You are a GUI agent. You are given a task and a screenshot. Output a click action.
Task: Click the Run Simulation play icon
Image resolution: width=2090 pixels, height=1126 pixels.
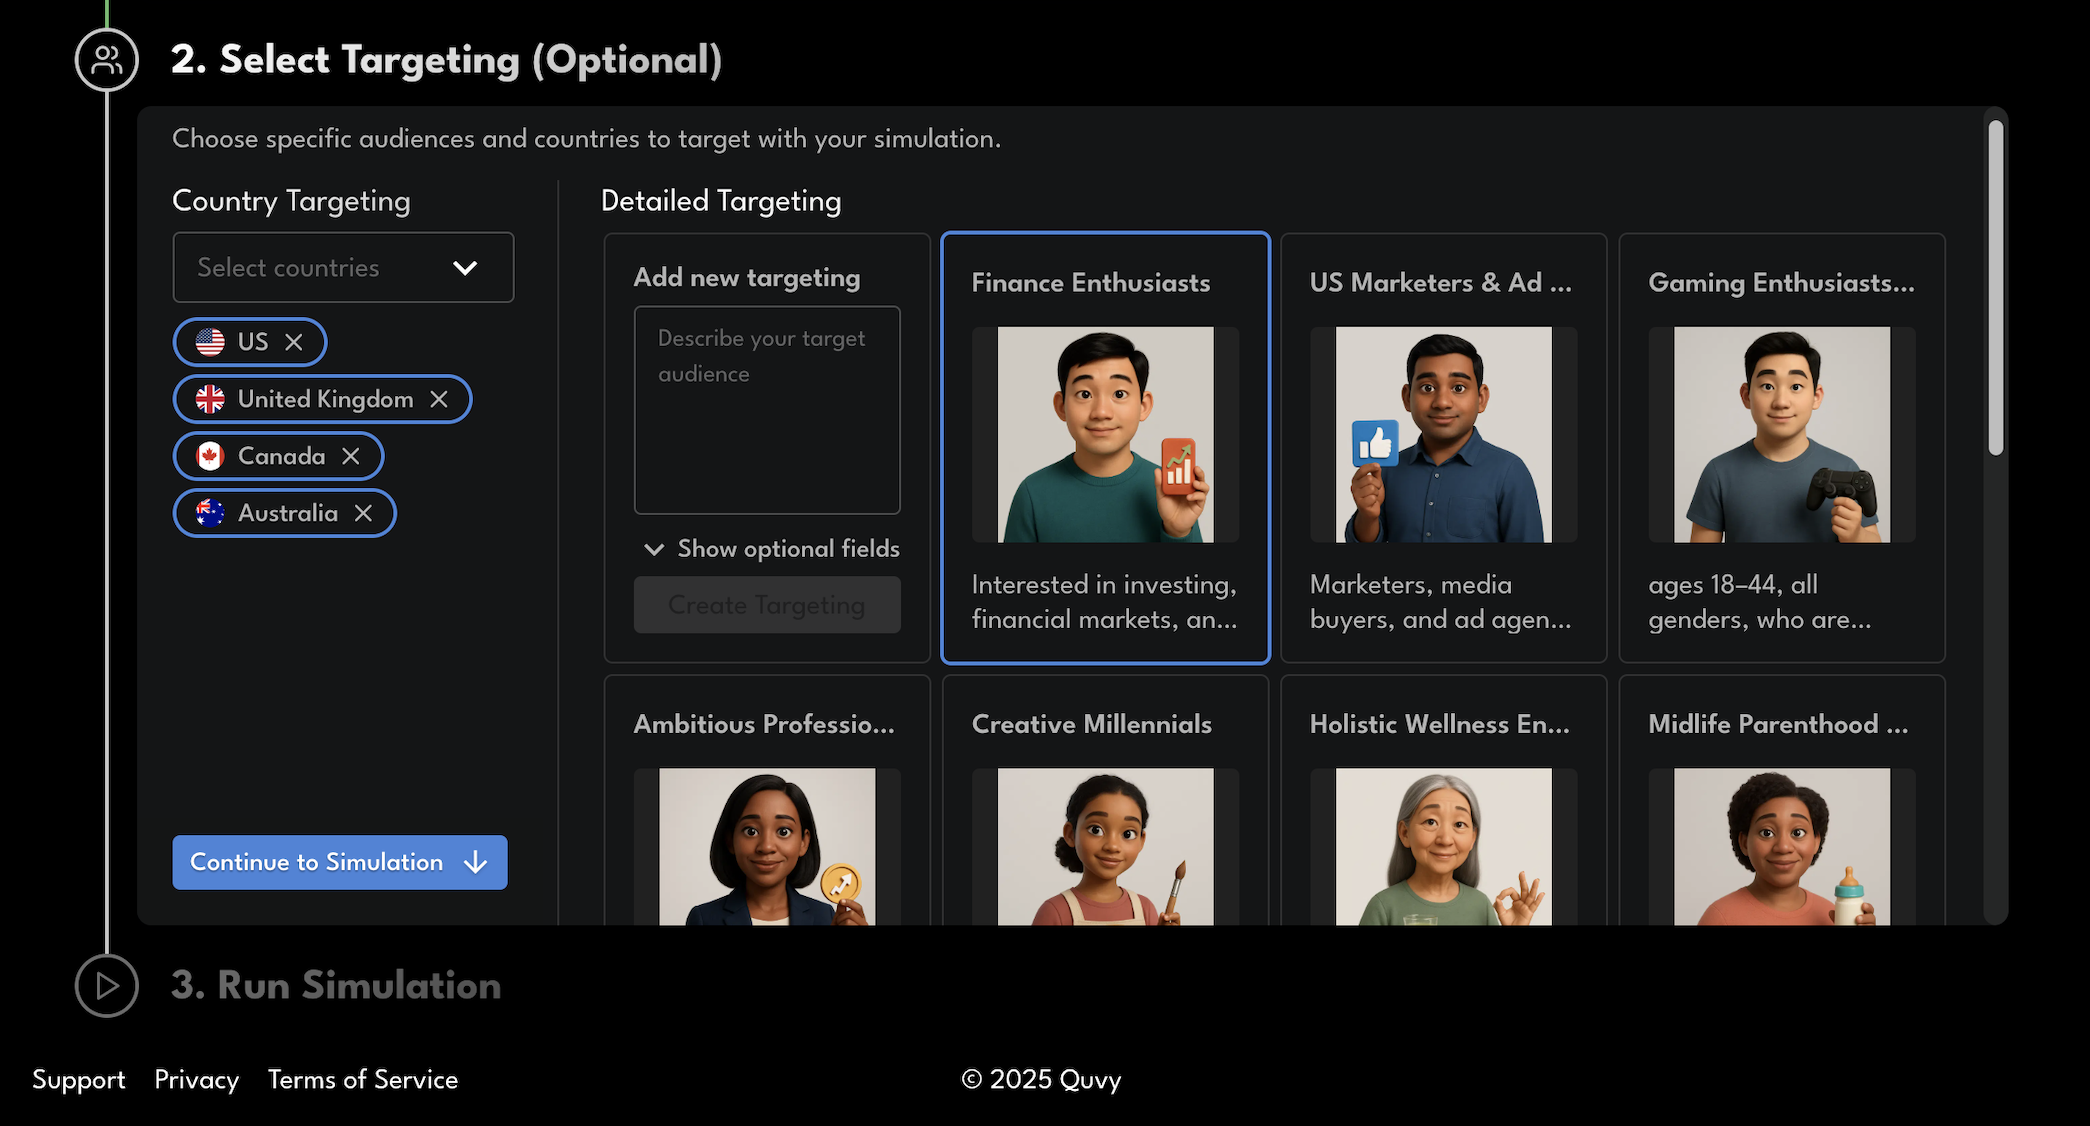(x=107, y=986)
